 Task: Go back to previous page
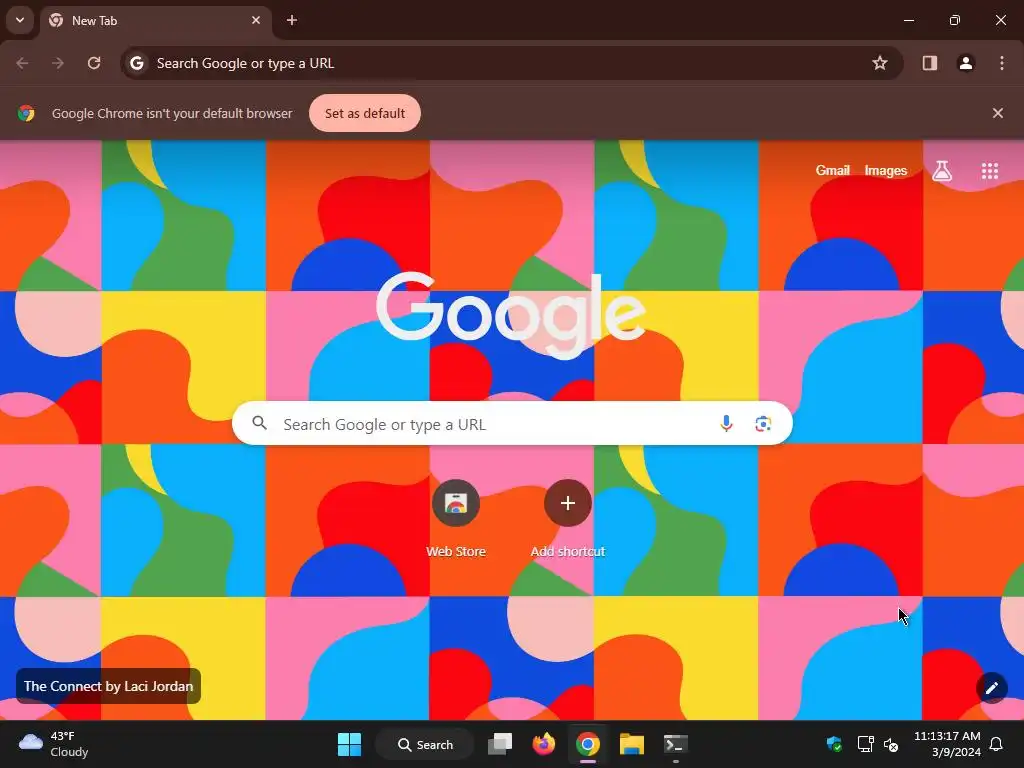tap(22, 63)
